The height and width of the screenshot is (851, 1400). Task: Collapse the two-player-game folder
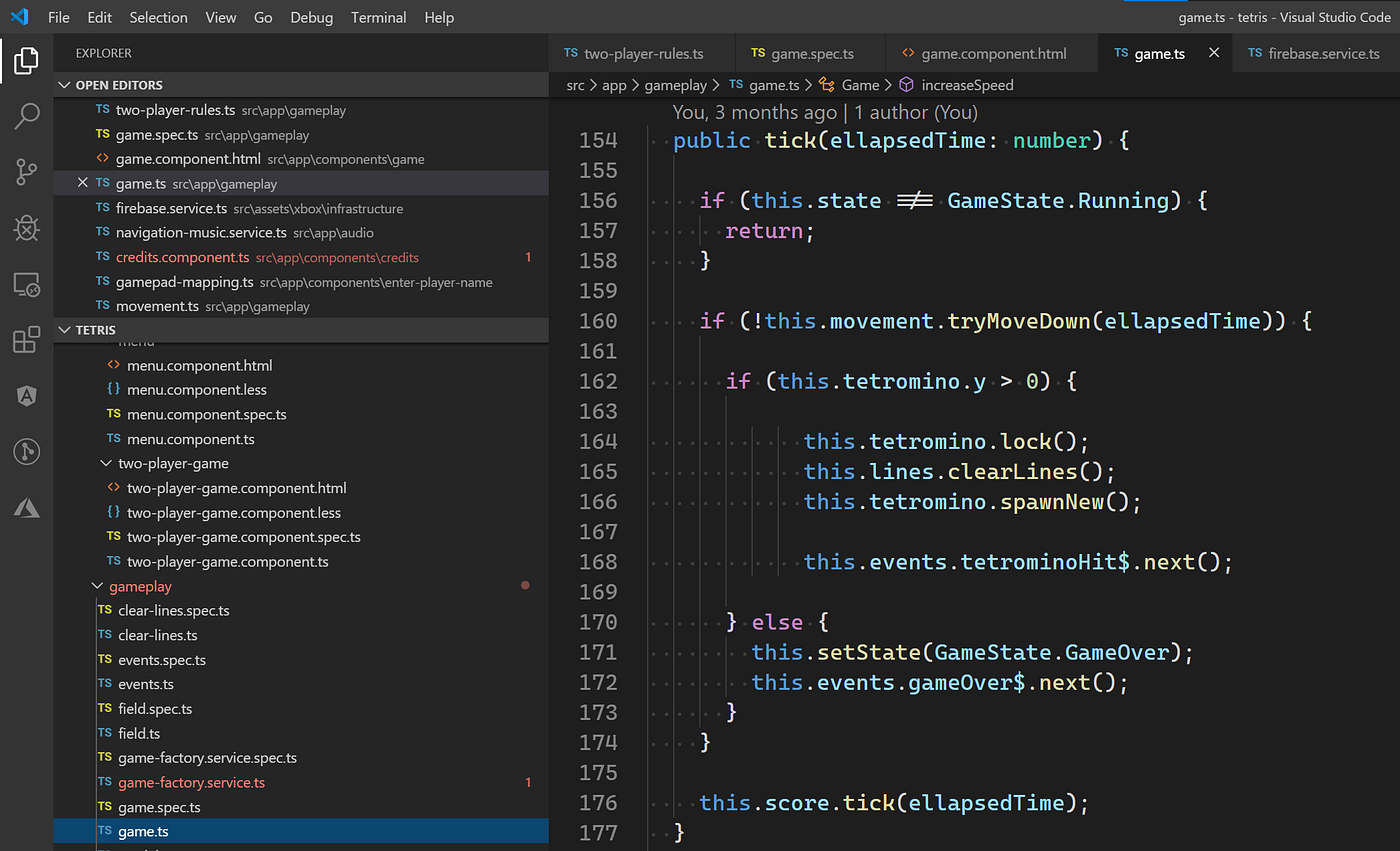[x=106, y=462]
